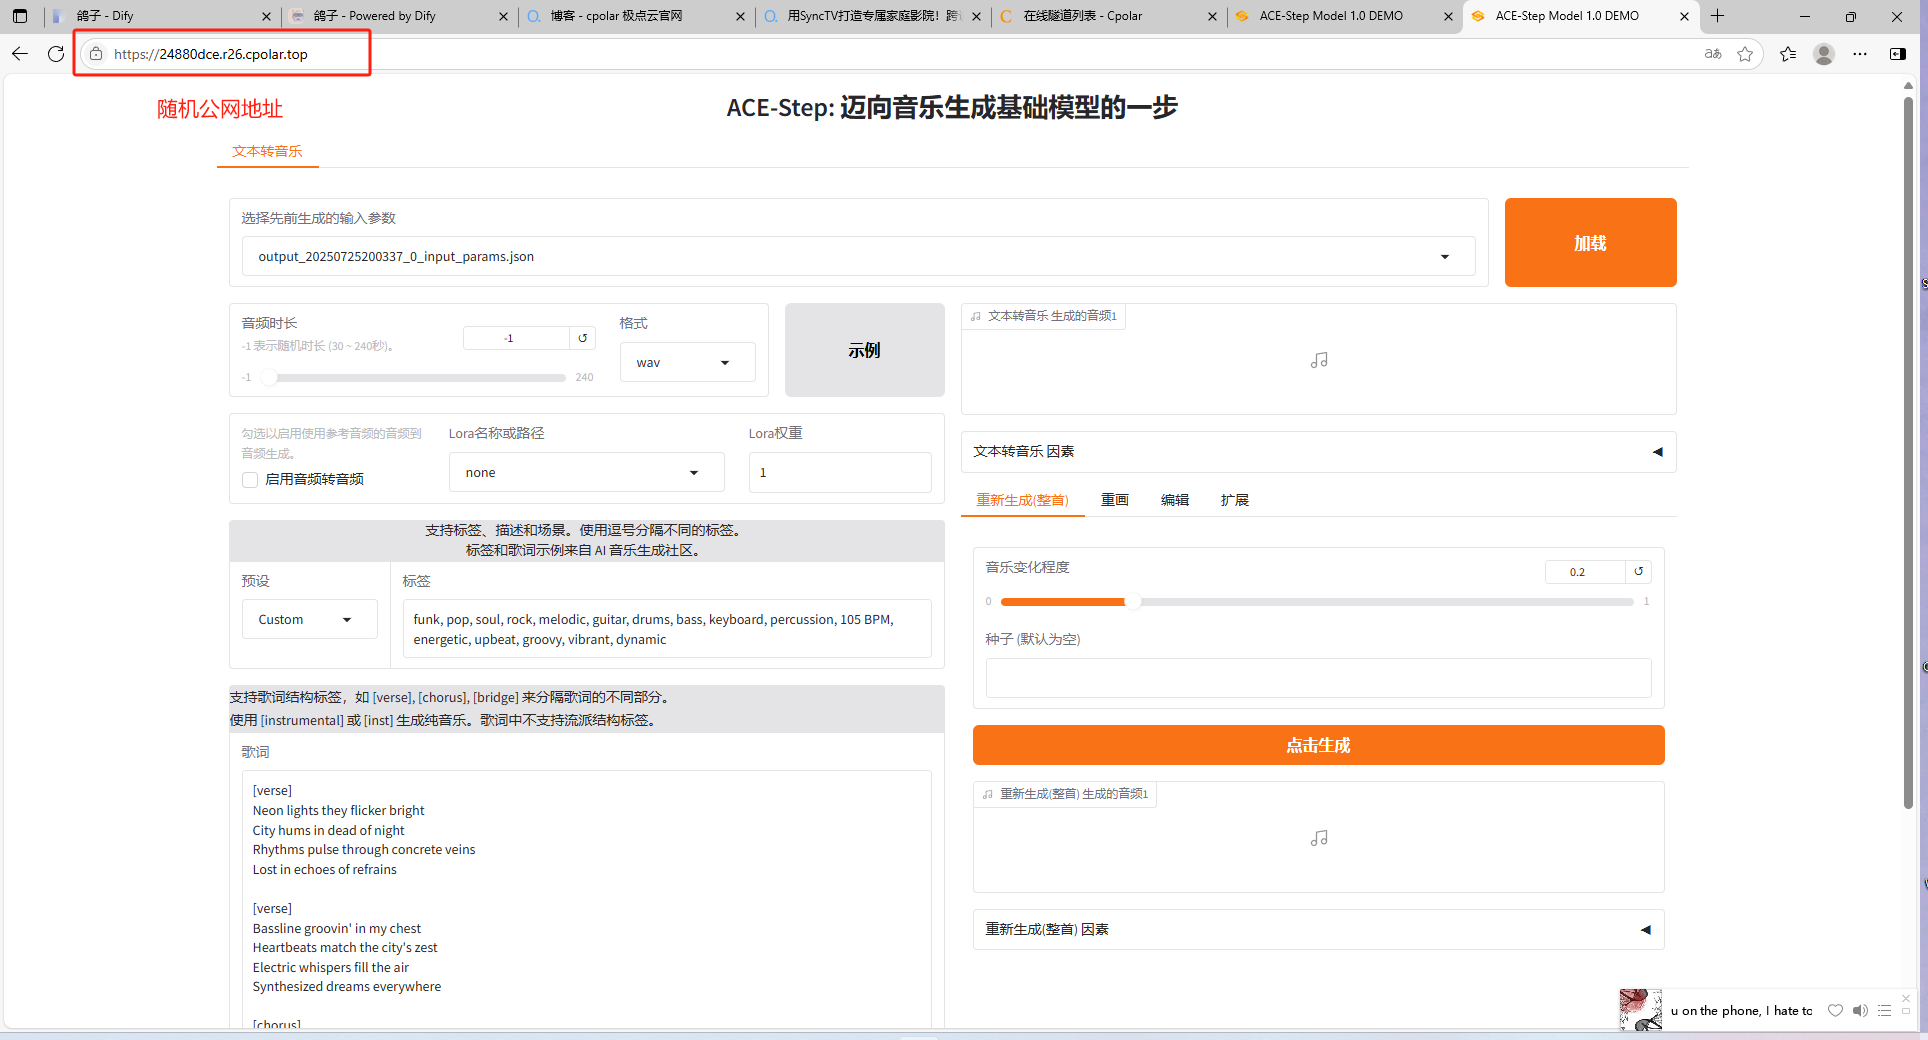Viewport: 1928px width, 1040px height.
Task: Like the song in mini player
Action: 1835,1011
